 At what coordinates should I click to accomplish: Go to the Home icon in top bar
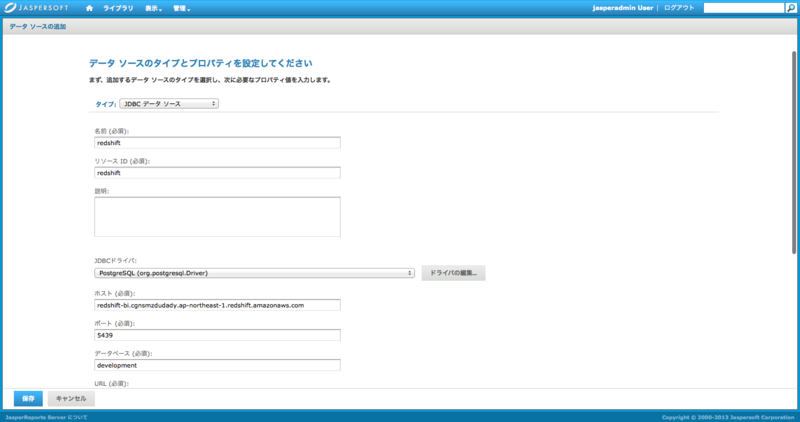[90, 8]
